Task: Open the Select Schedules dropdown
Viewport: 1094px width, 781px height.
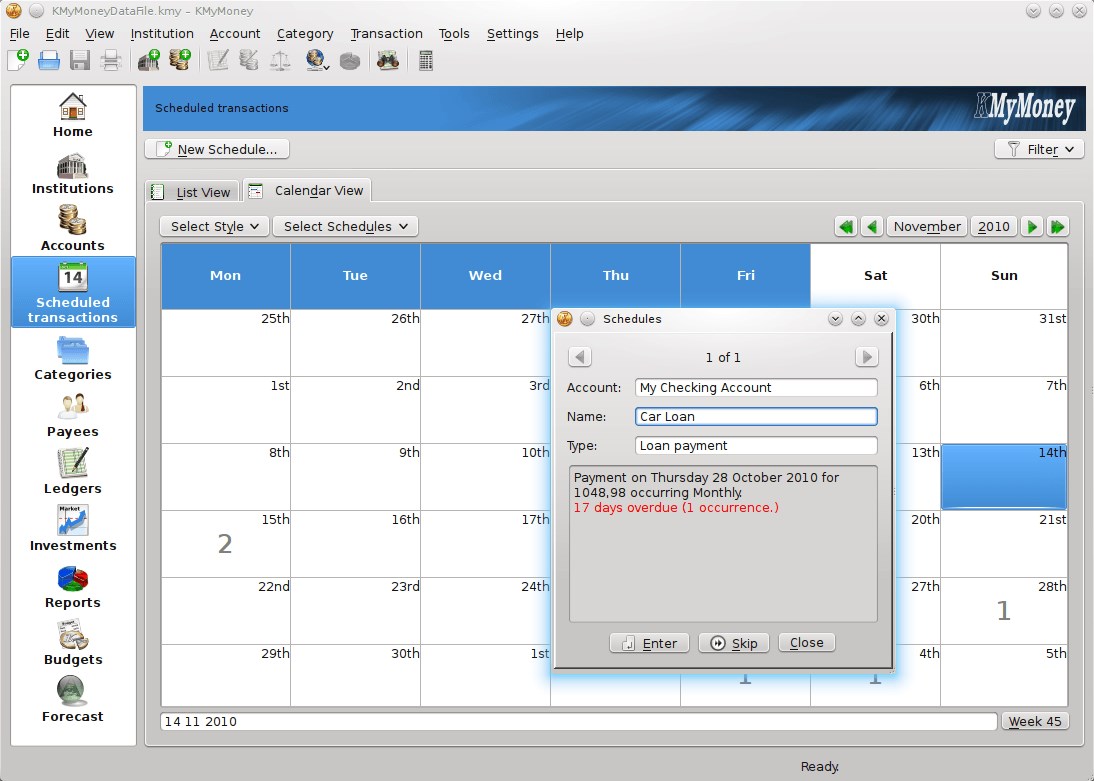Action: 345,227
